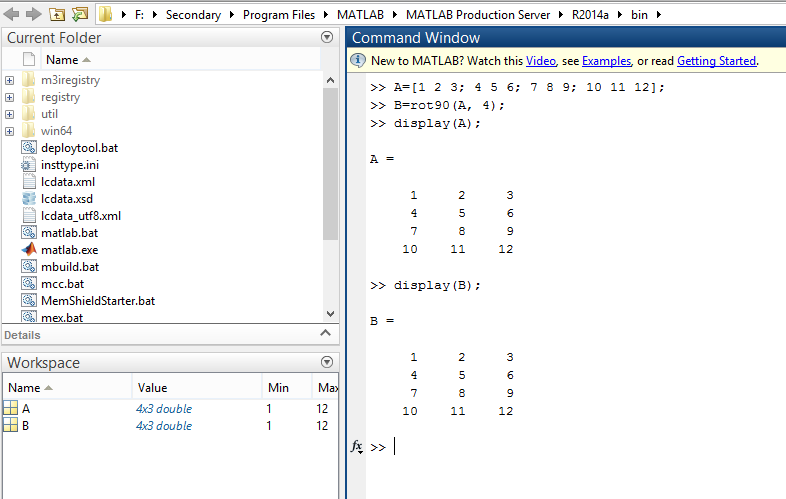
Task: Click the insttype.ini gear icon
Action: coord(29,164)
